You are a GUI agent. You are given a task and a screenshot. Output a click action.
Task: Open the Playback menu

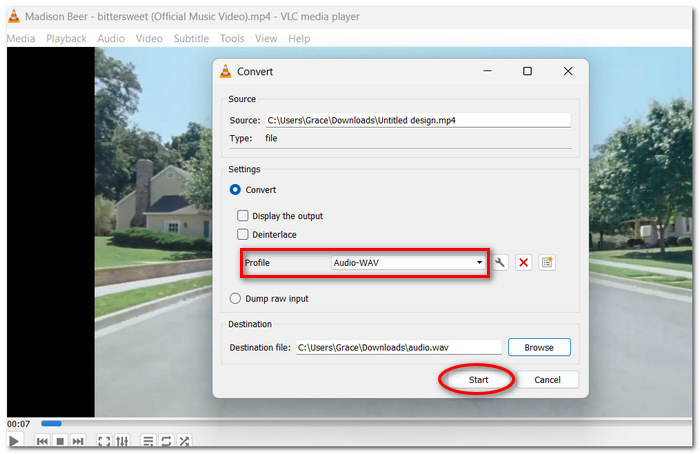click(67, 38)
